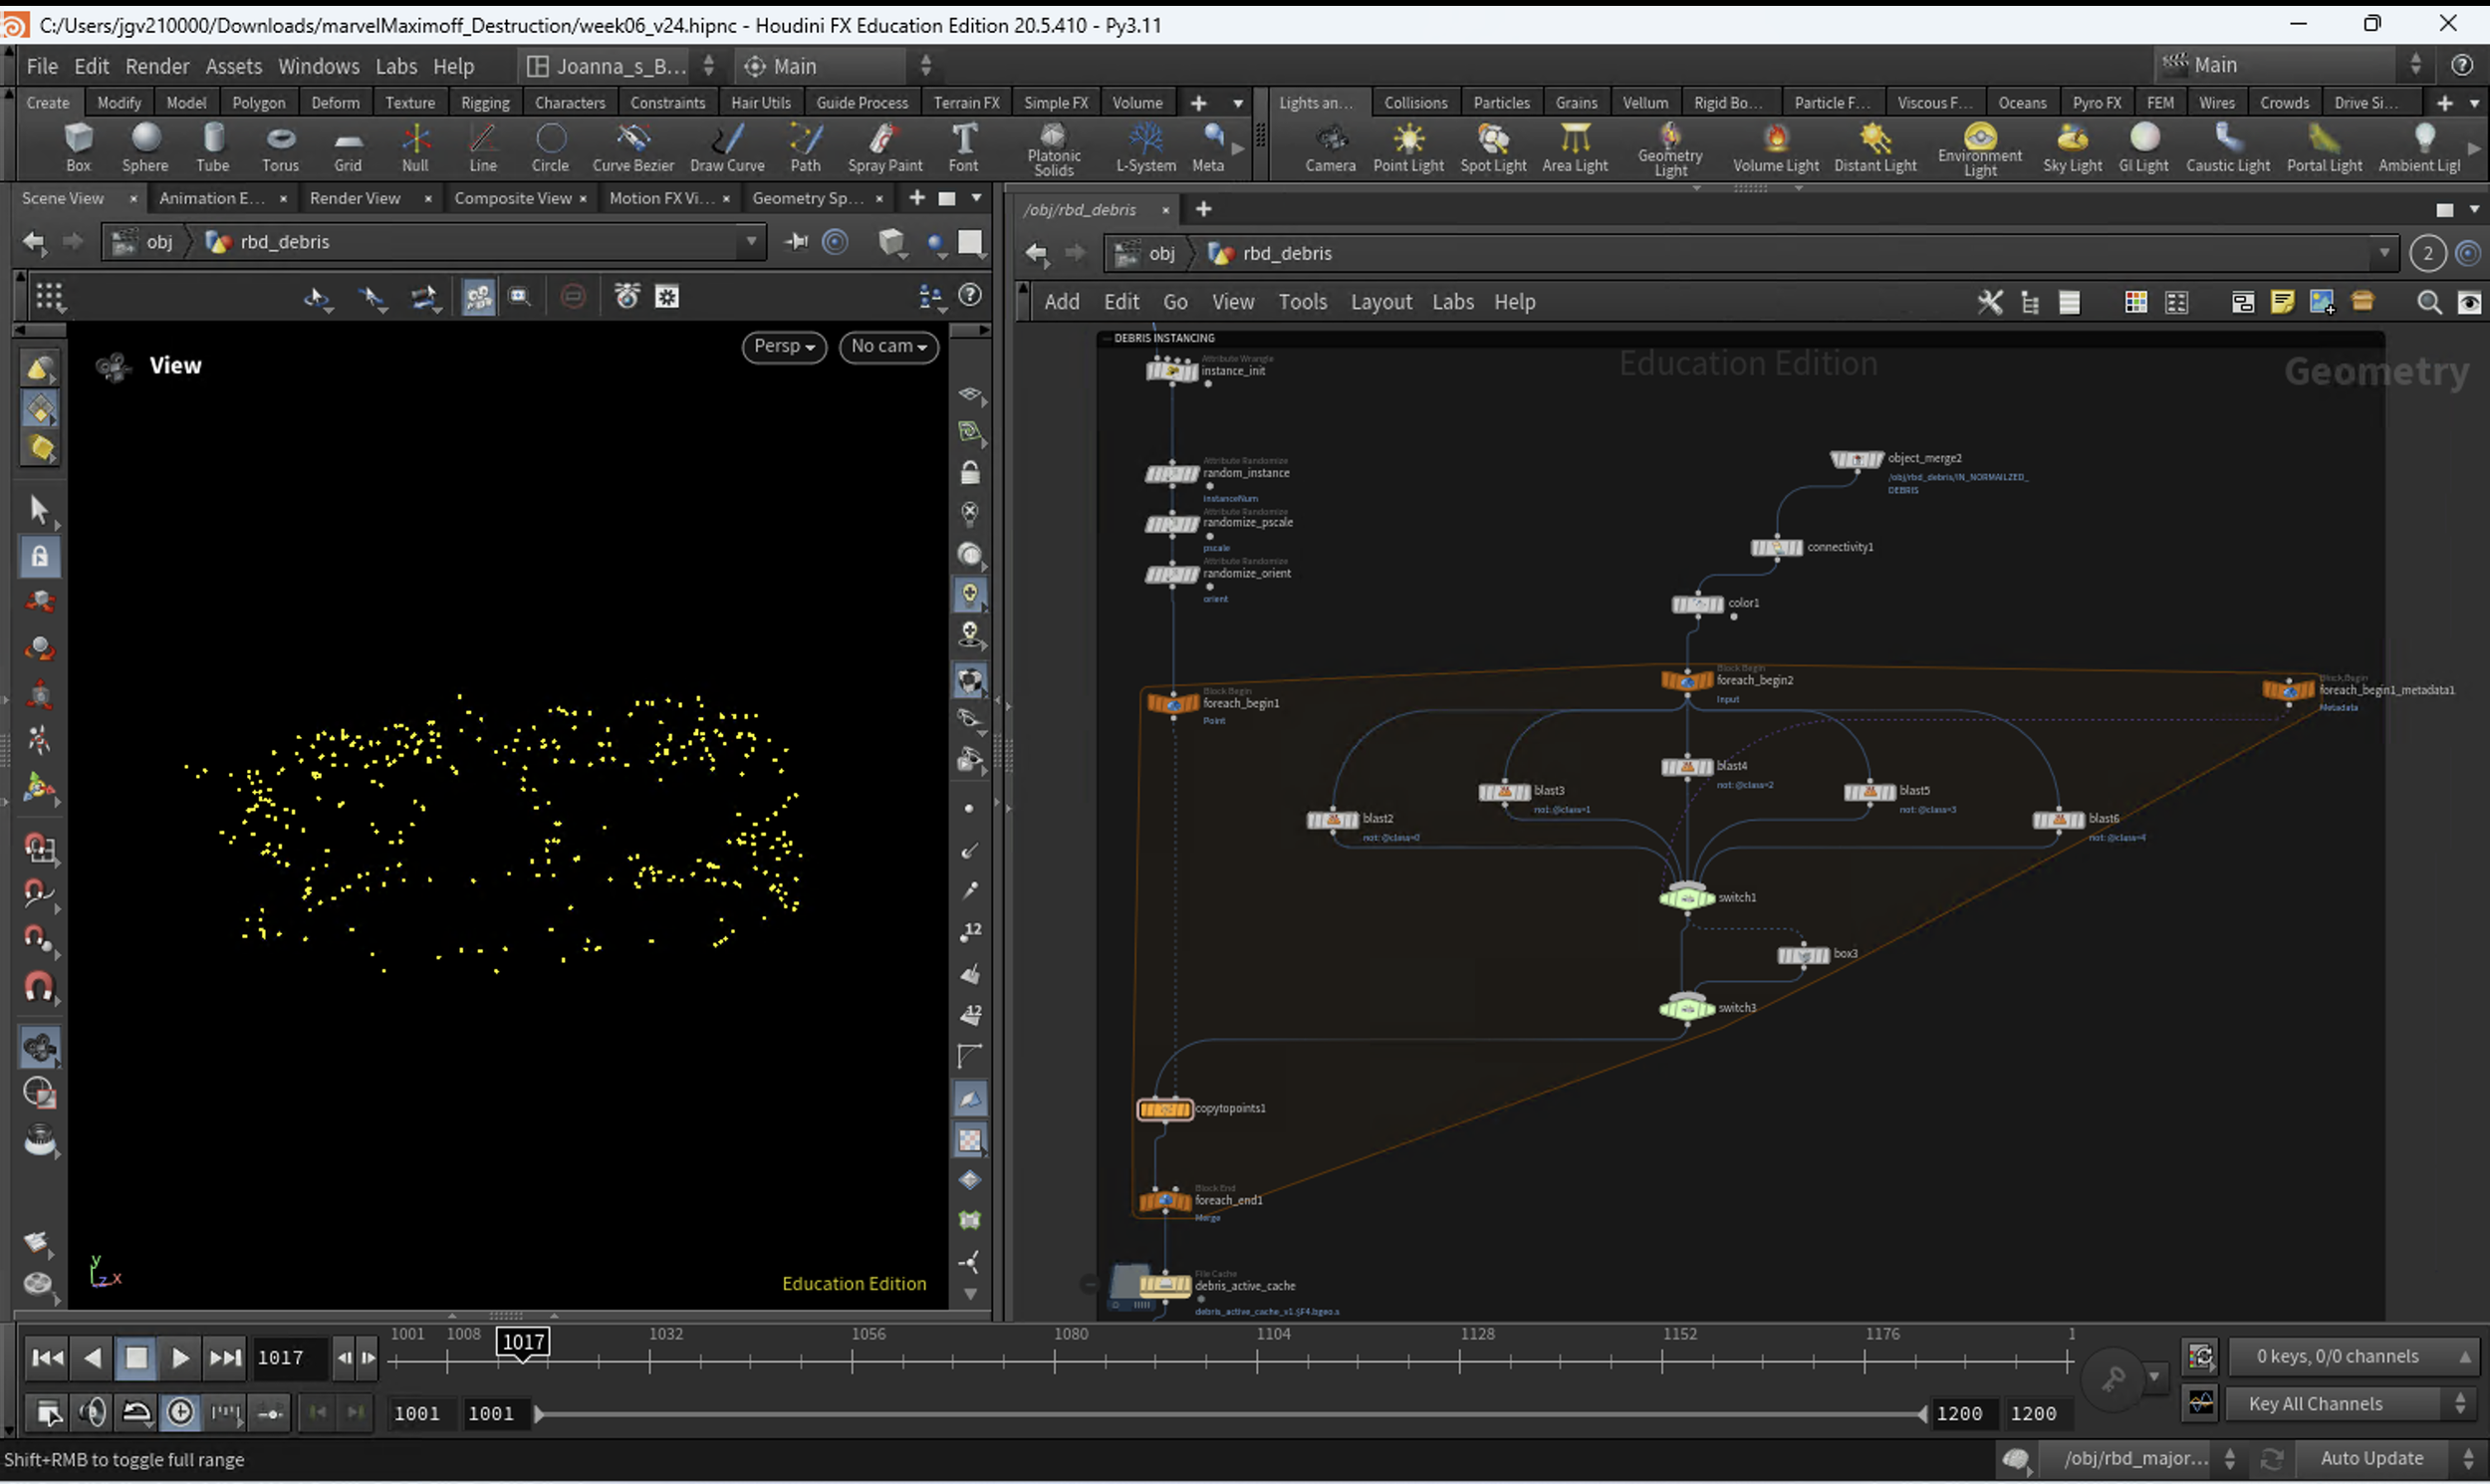Select the Spot Light shelf tool
The width and height of the screenshot is (2490, 1484).
(x=1492, y=146)
